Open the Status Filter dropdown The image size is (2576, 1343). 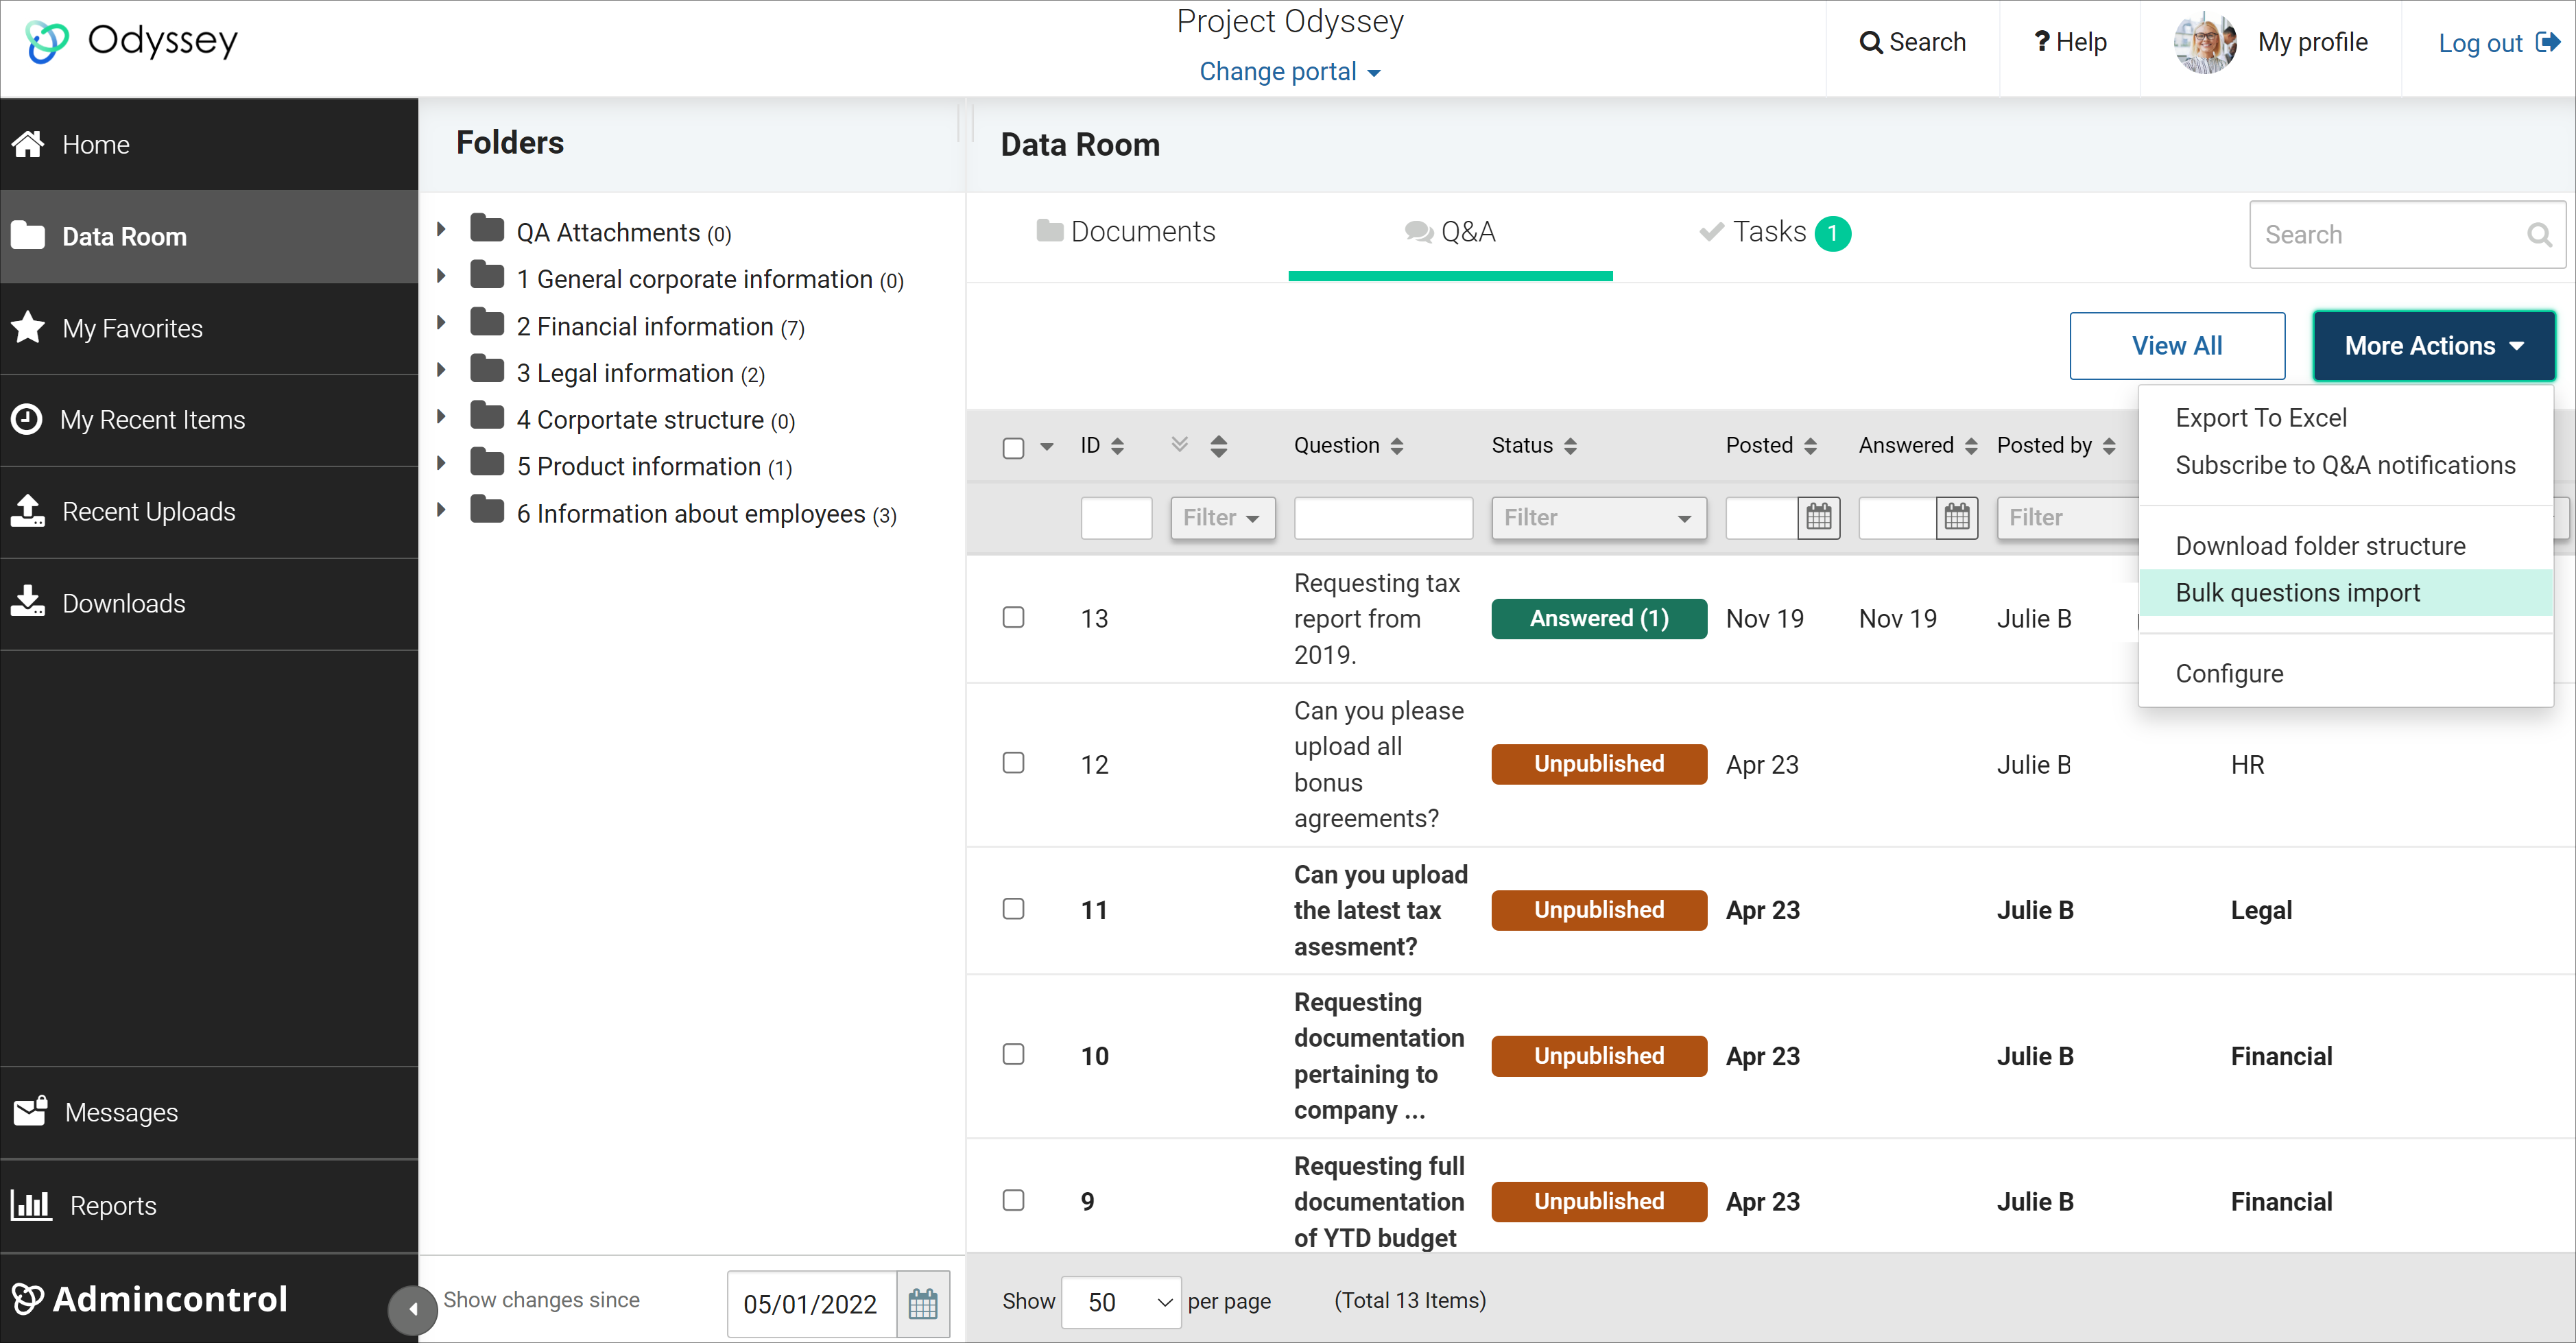click(x=1598, y=518)
